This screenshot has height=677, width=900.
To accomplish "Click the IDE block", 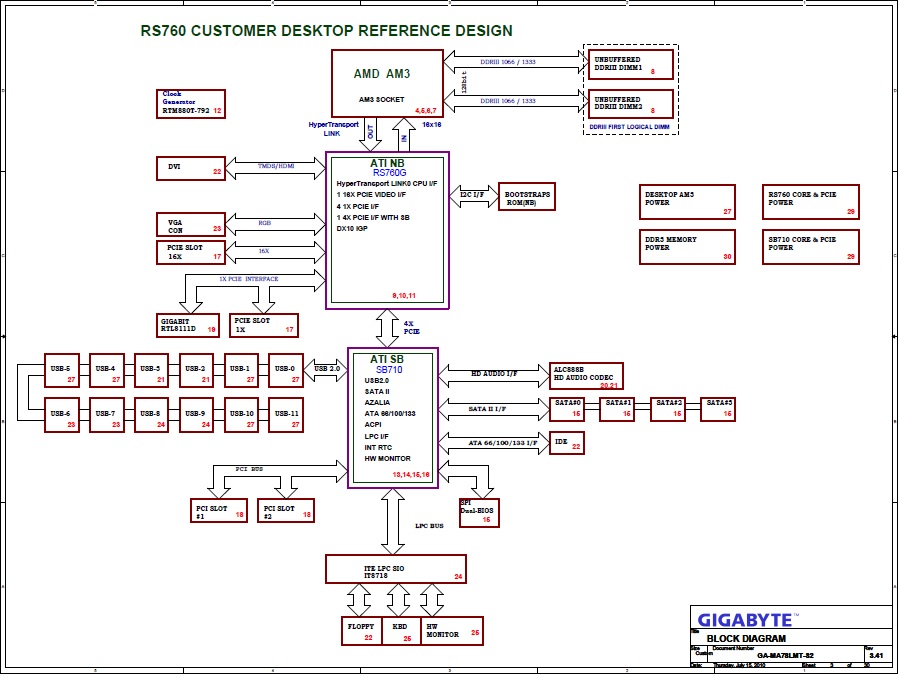I will pyautogui.click(x=567, y=442).
